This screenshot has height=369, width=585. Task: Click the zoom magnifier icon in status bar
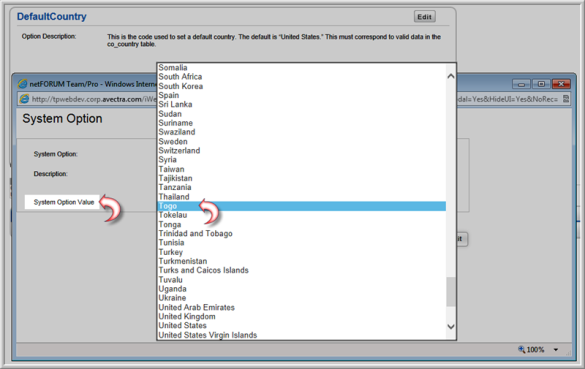(521, 349)
